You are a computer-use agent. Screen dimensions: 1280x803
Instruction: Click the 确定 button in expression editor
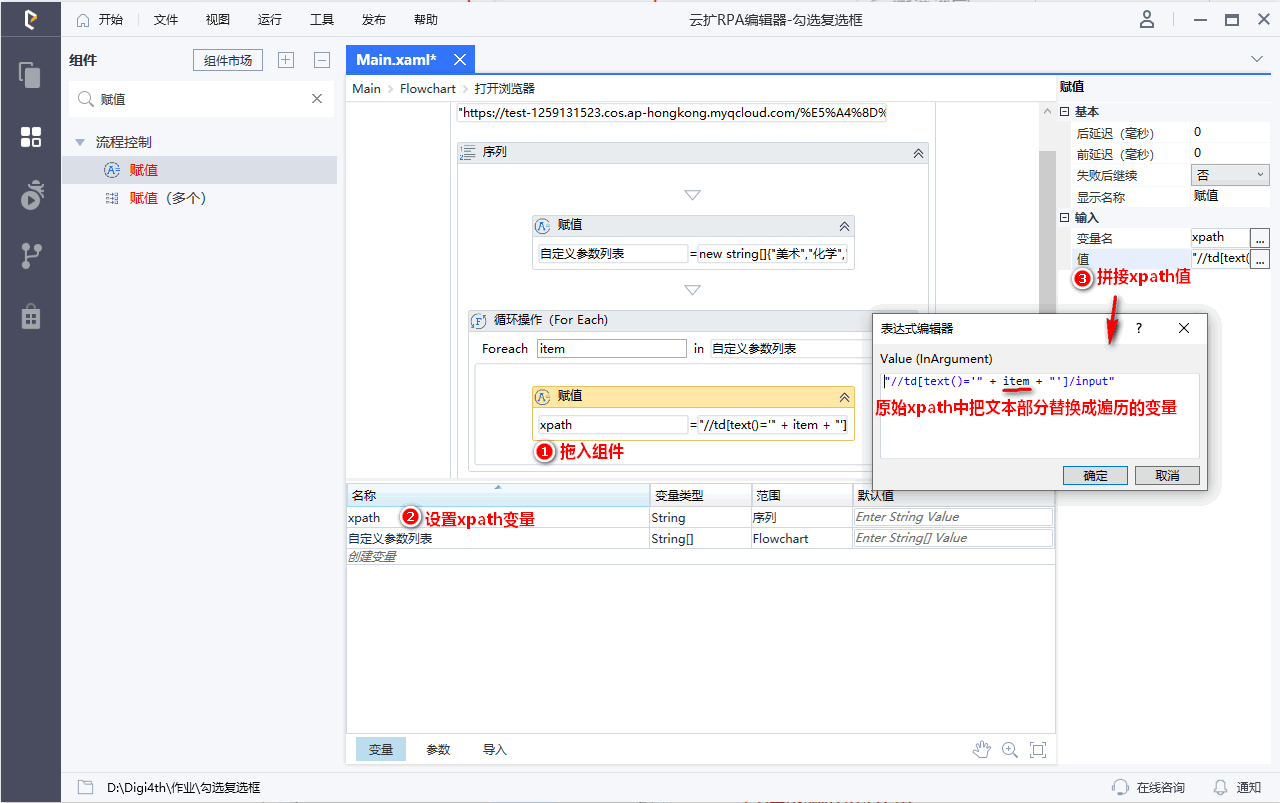pos(1095,476)
